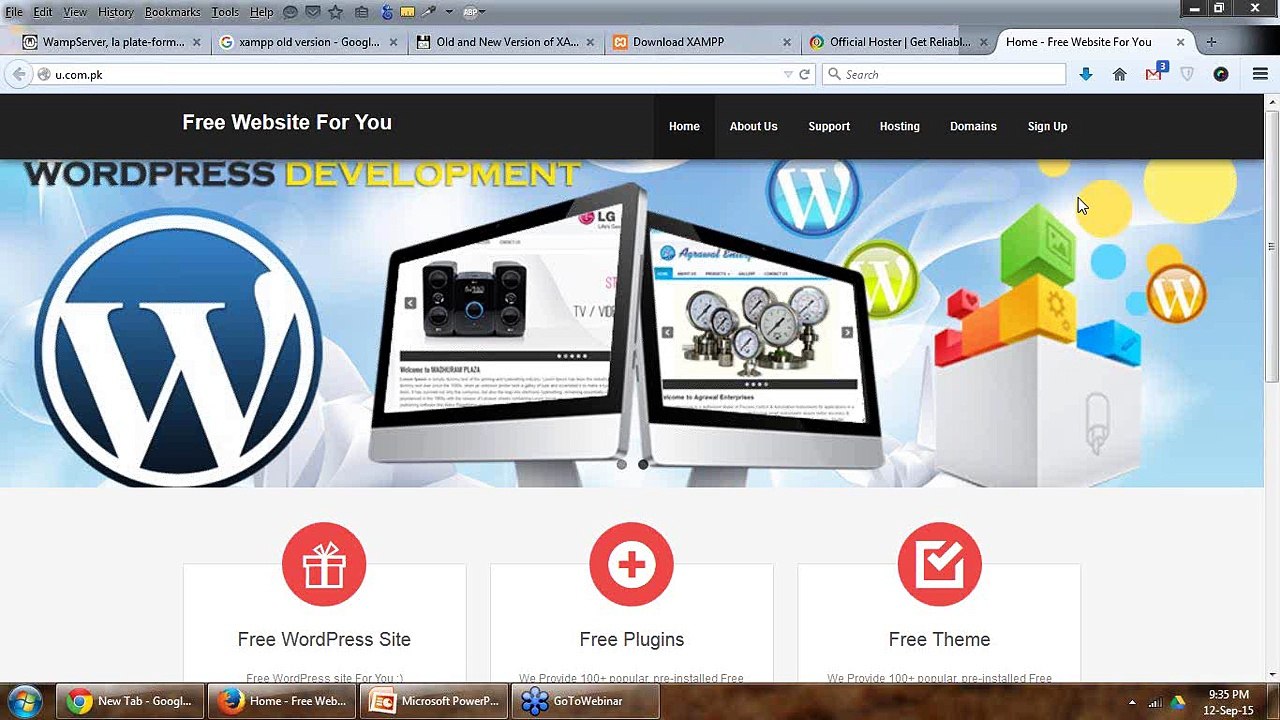Image resolution: width=1280 pixels, height=720 pixels.
Task: Click the large WordPress logo banner image
Action: (178, 347)
